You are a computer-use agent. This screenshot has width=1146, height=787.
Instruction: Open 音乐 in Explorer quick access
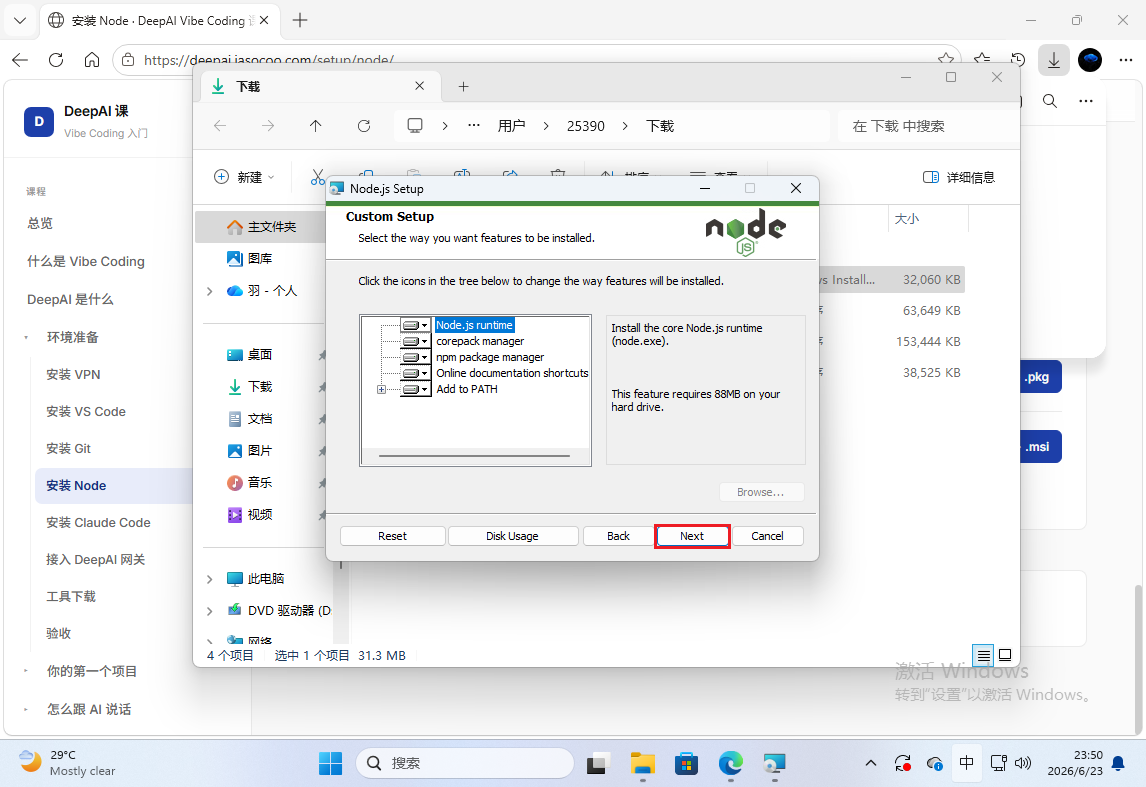point(250,483)
